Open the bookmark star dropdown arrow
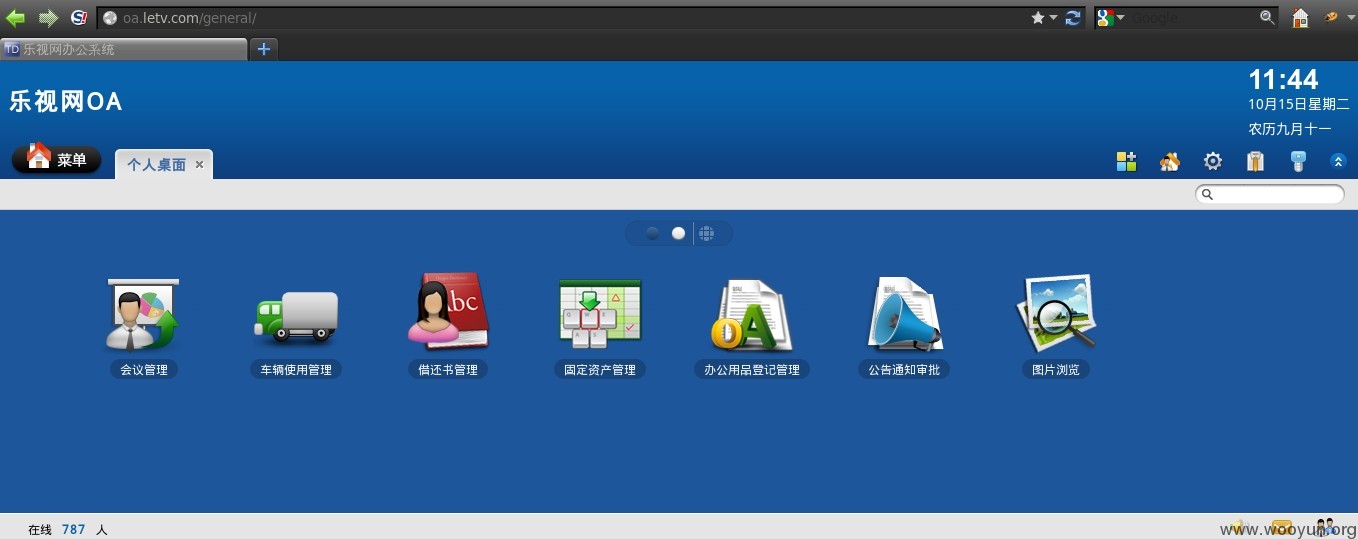 pyautogui.click(x=1053, y=18)
